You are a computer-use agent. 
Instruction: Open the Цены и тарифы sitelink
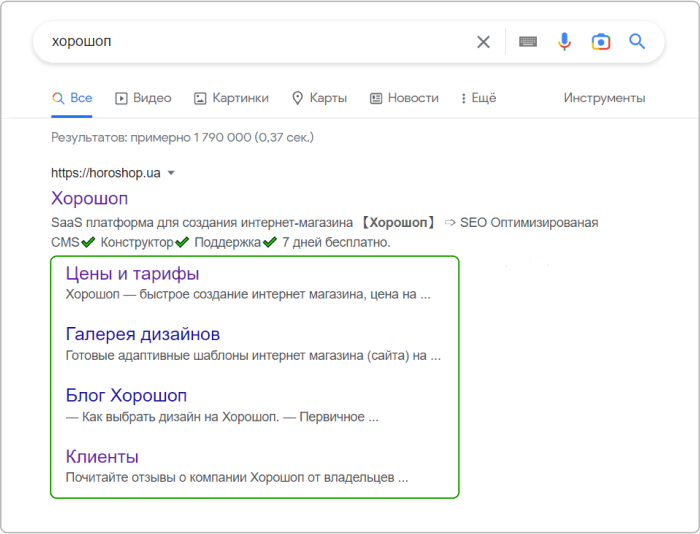pos(132,273)
